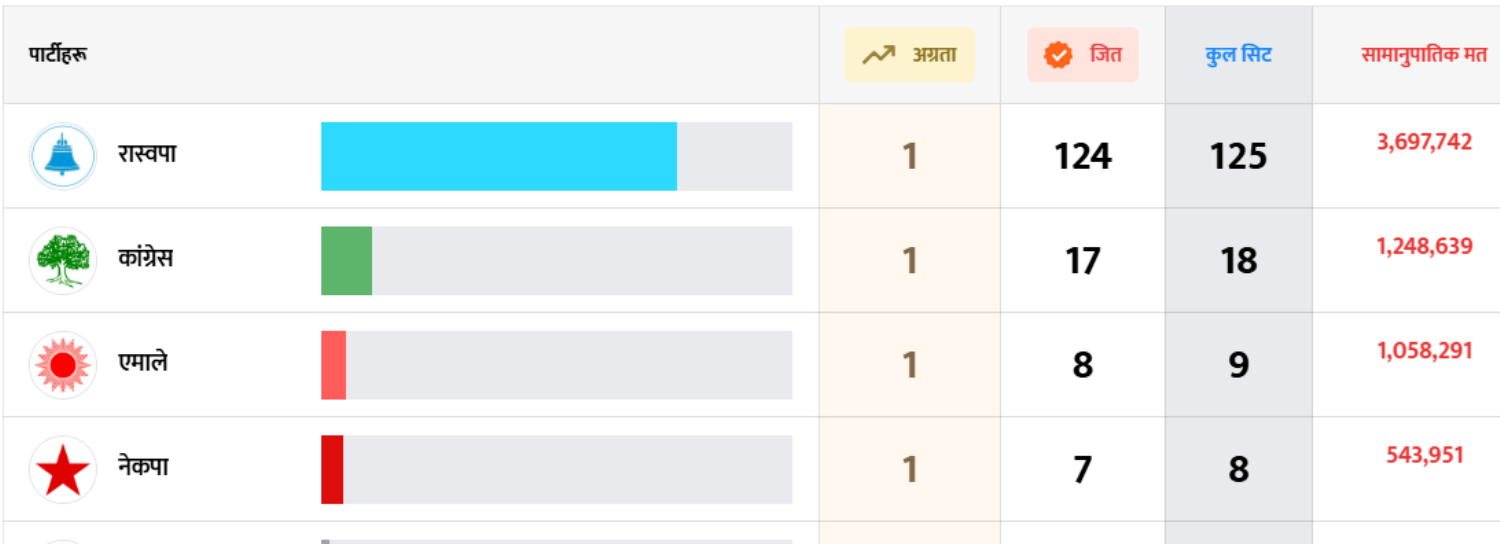Click the cyan रास्वपा seat progress bar
The height and width of the screenshot is (544, 1500).
point(498,156)
